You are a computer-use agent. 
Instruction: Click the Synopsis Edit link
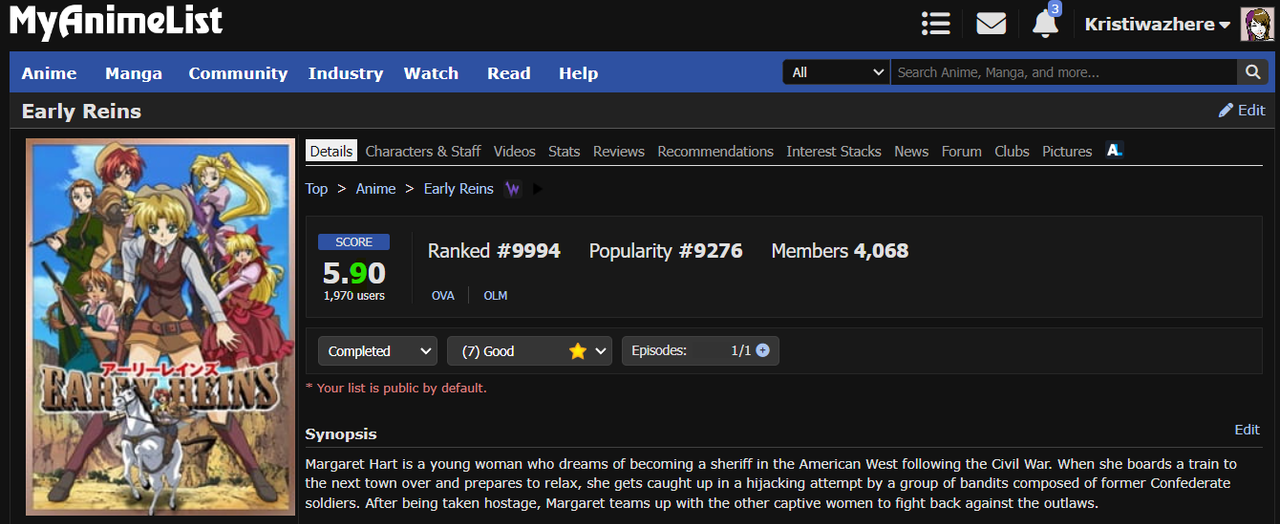point(1247,429)
